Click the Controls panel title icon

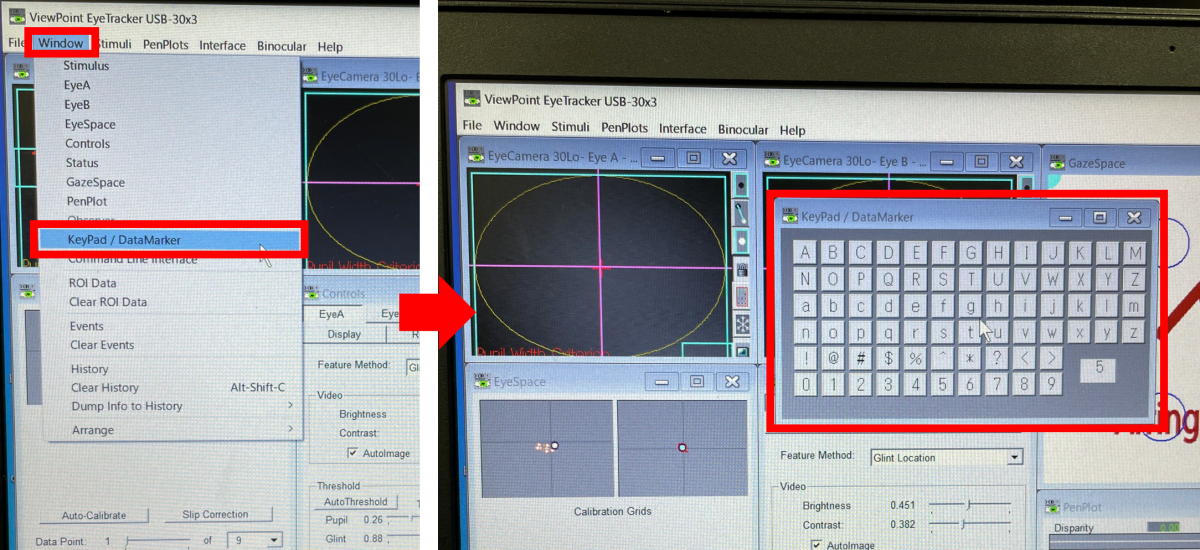312,293
